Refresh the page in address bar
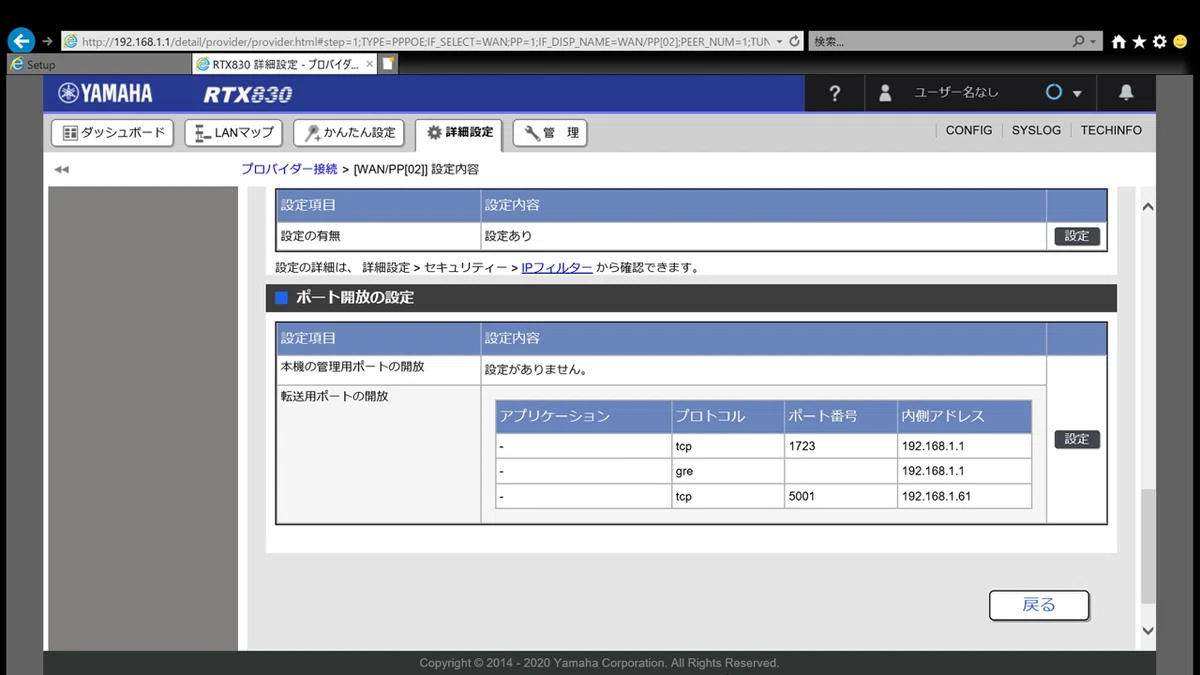Screen dimensions: 1200x675 [794, 42]
